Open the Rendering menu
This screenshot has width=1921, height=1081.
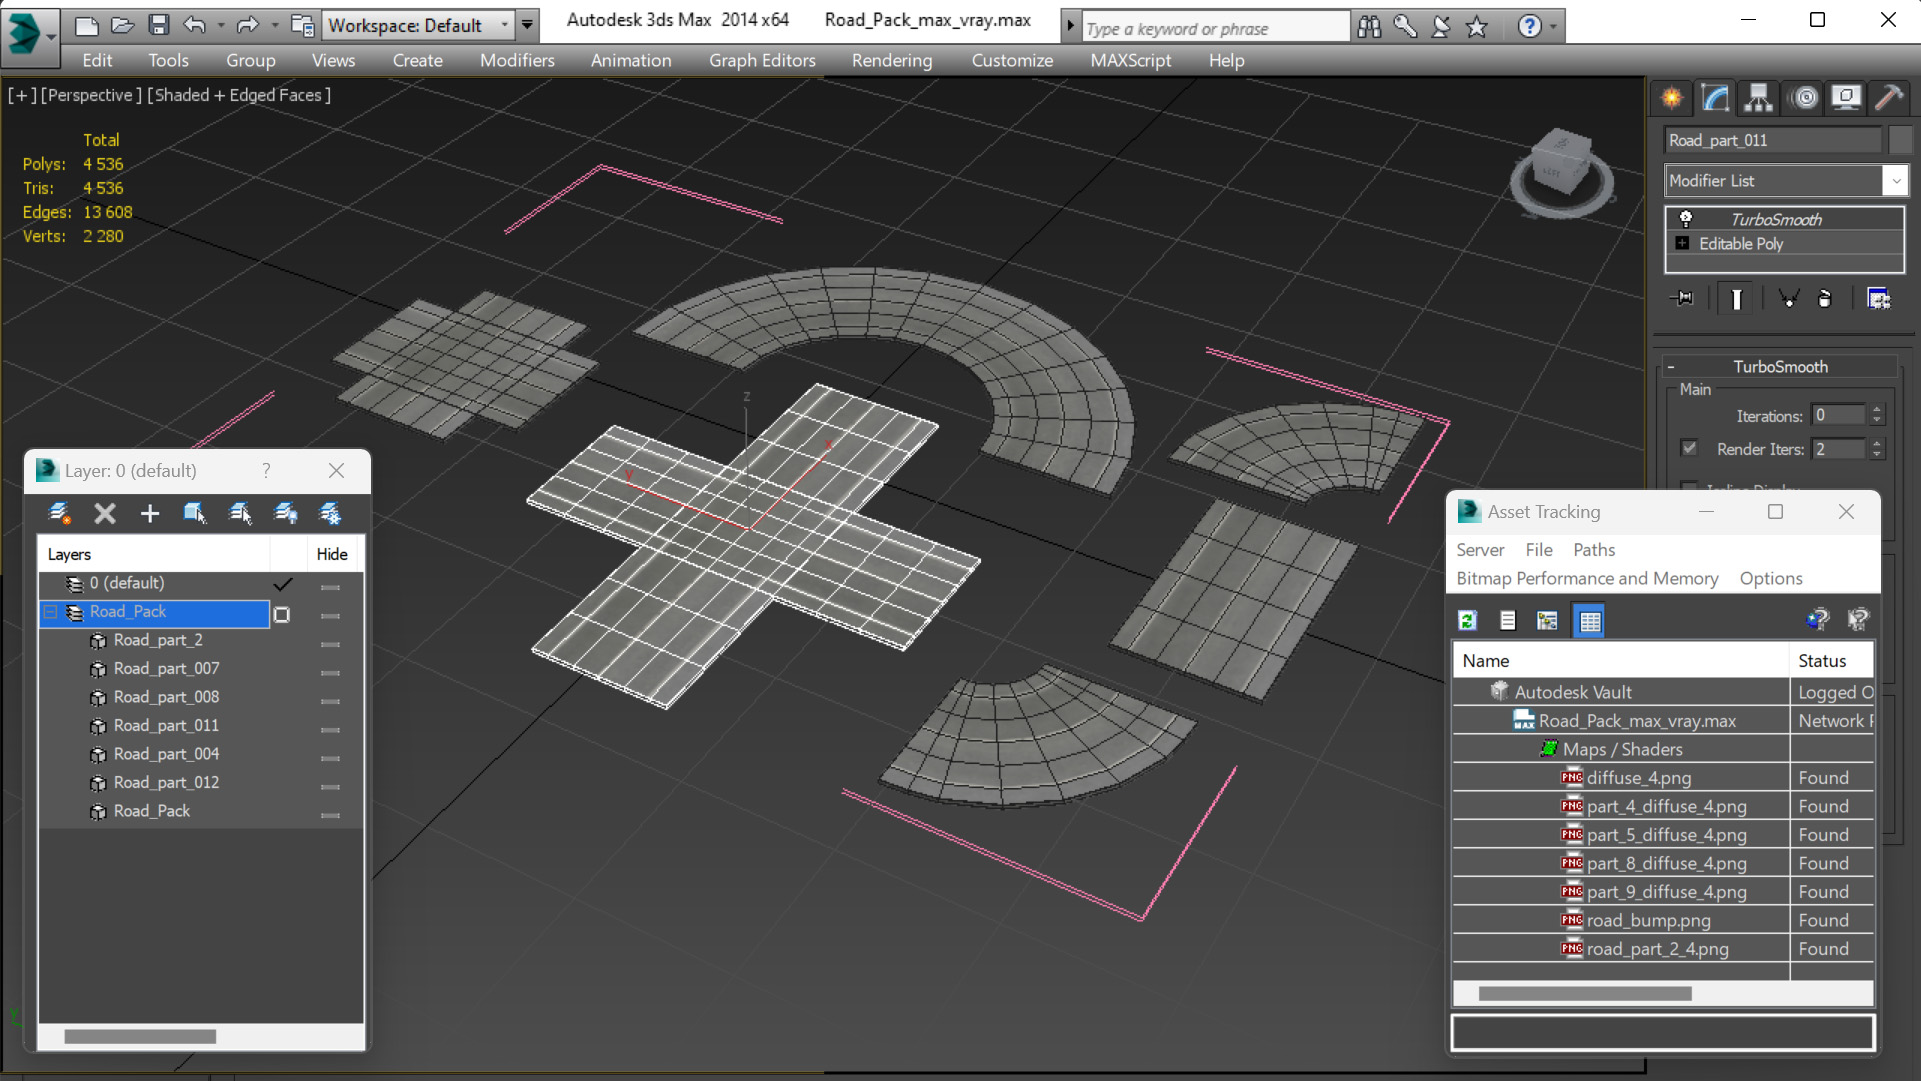[891, 61]
